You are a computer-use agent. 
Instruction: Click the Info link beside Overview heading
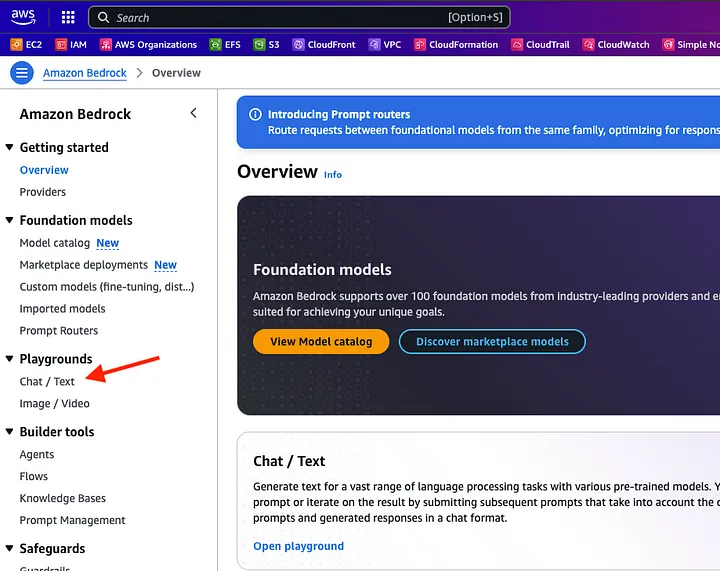click(333, 175)
